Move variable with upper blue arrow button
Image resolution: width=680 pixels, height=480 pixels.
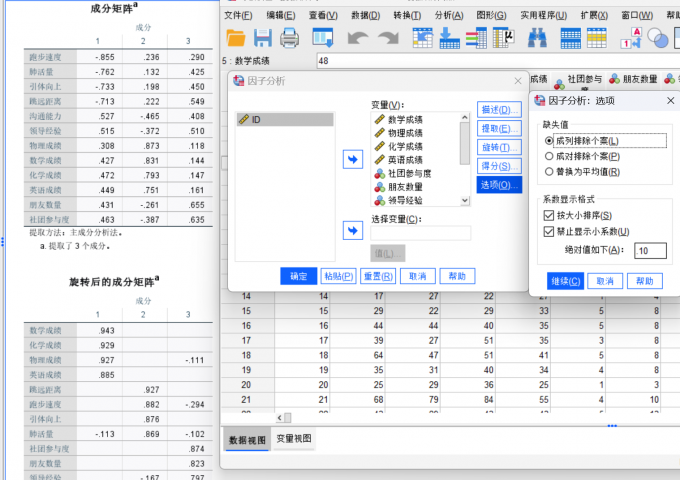(353, 160)
